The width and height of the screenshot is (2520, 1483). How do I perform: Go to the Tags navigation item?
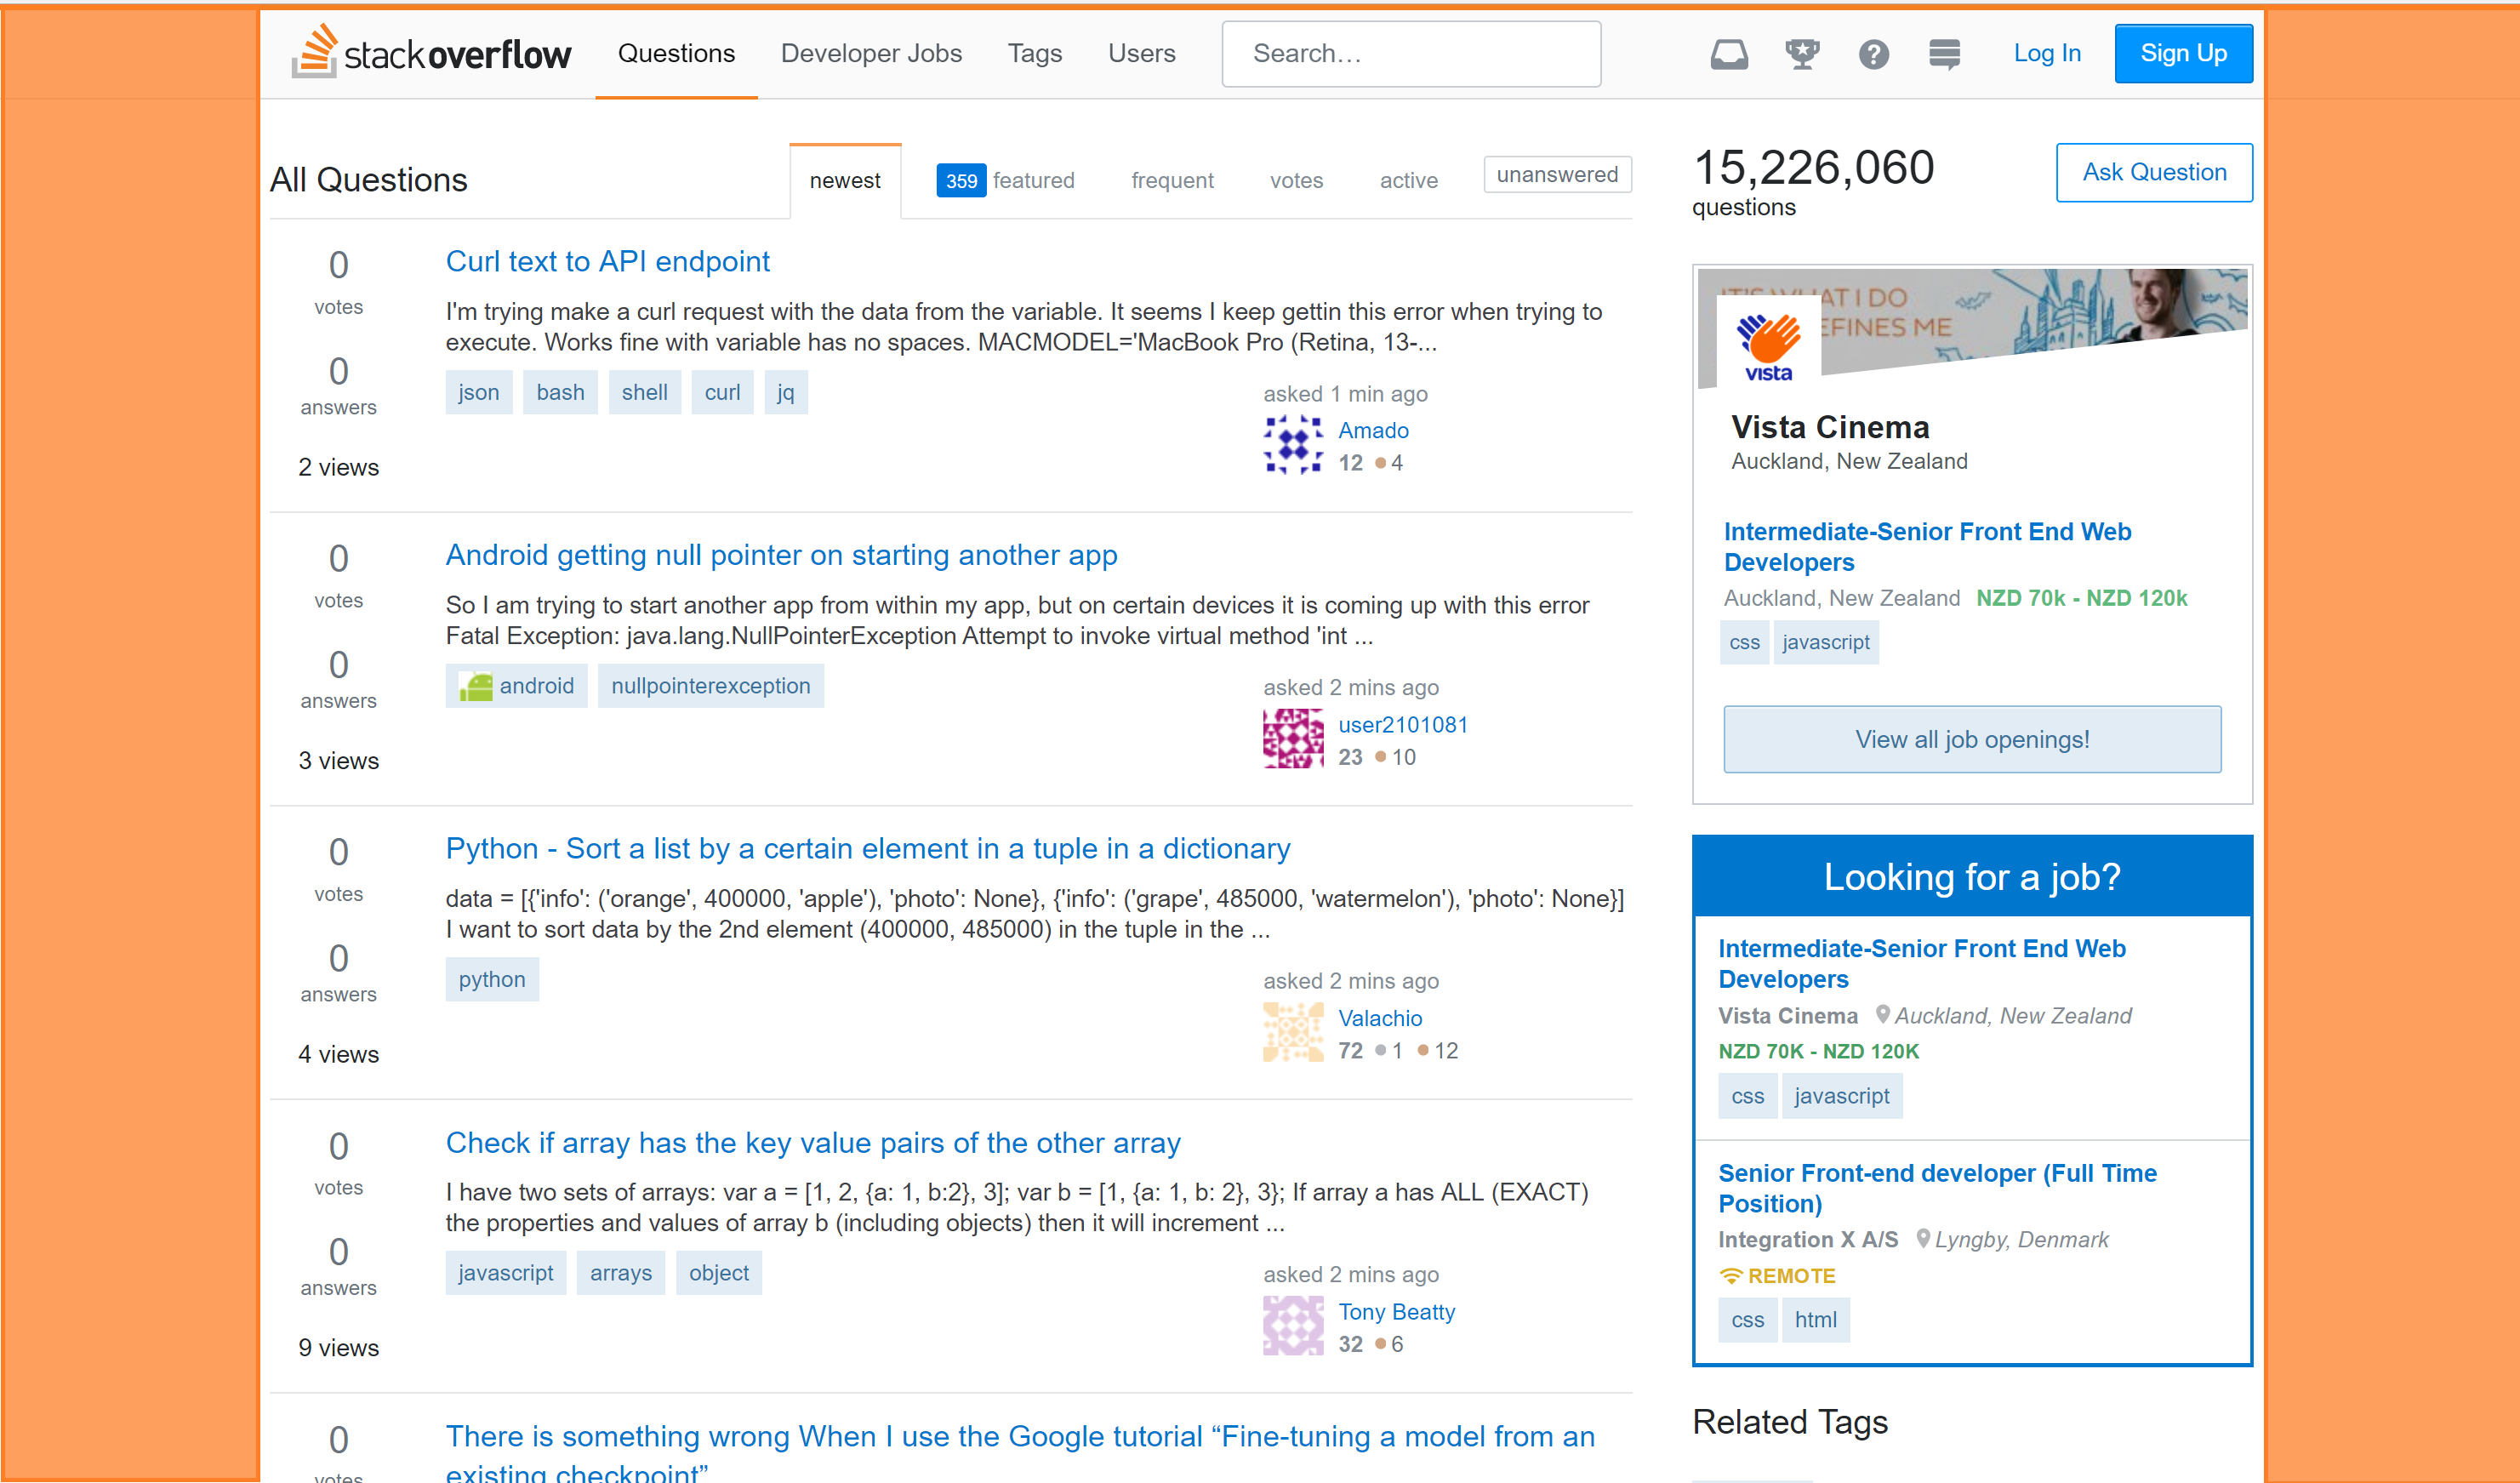[1034, 53]
